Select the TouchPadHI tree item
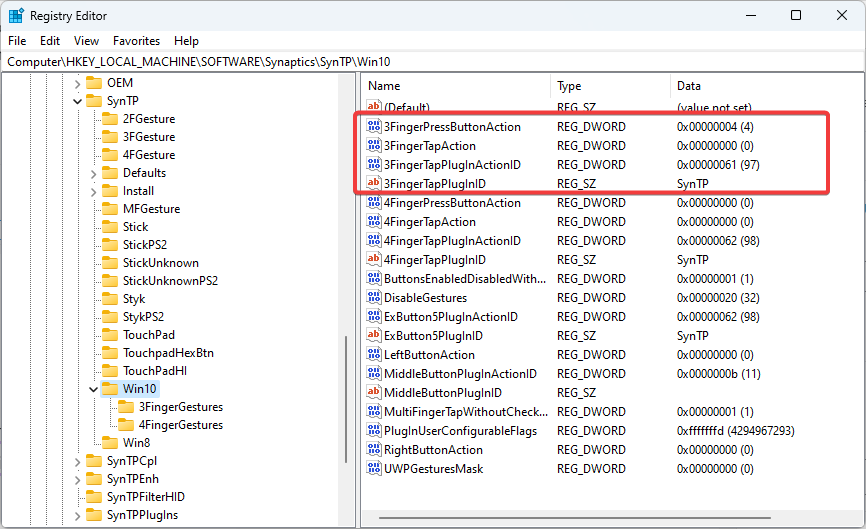Image resolution: width=866 pixels, height=529 pixels. tap(155, 371)
